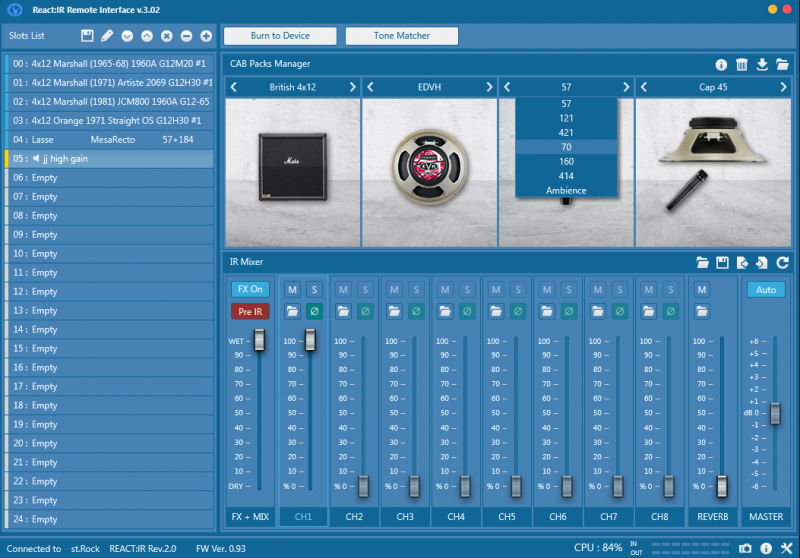This screenshot has height=558, width=800.
Task: Toggle the phase invert on CH1
Action: [x=314, y=311]
